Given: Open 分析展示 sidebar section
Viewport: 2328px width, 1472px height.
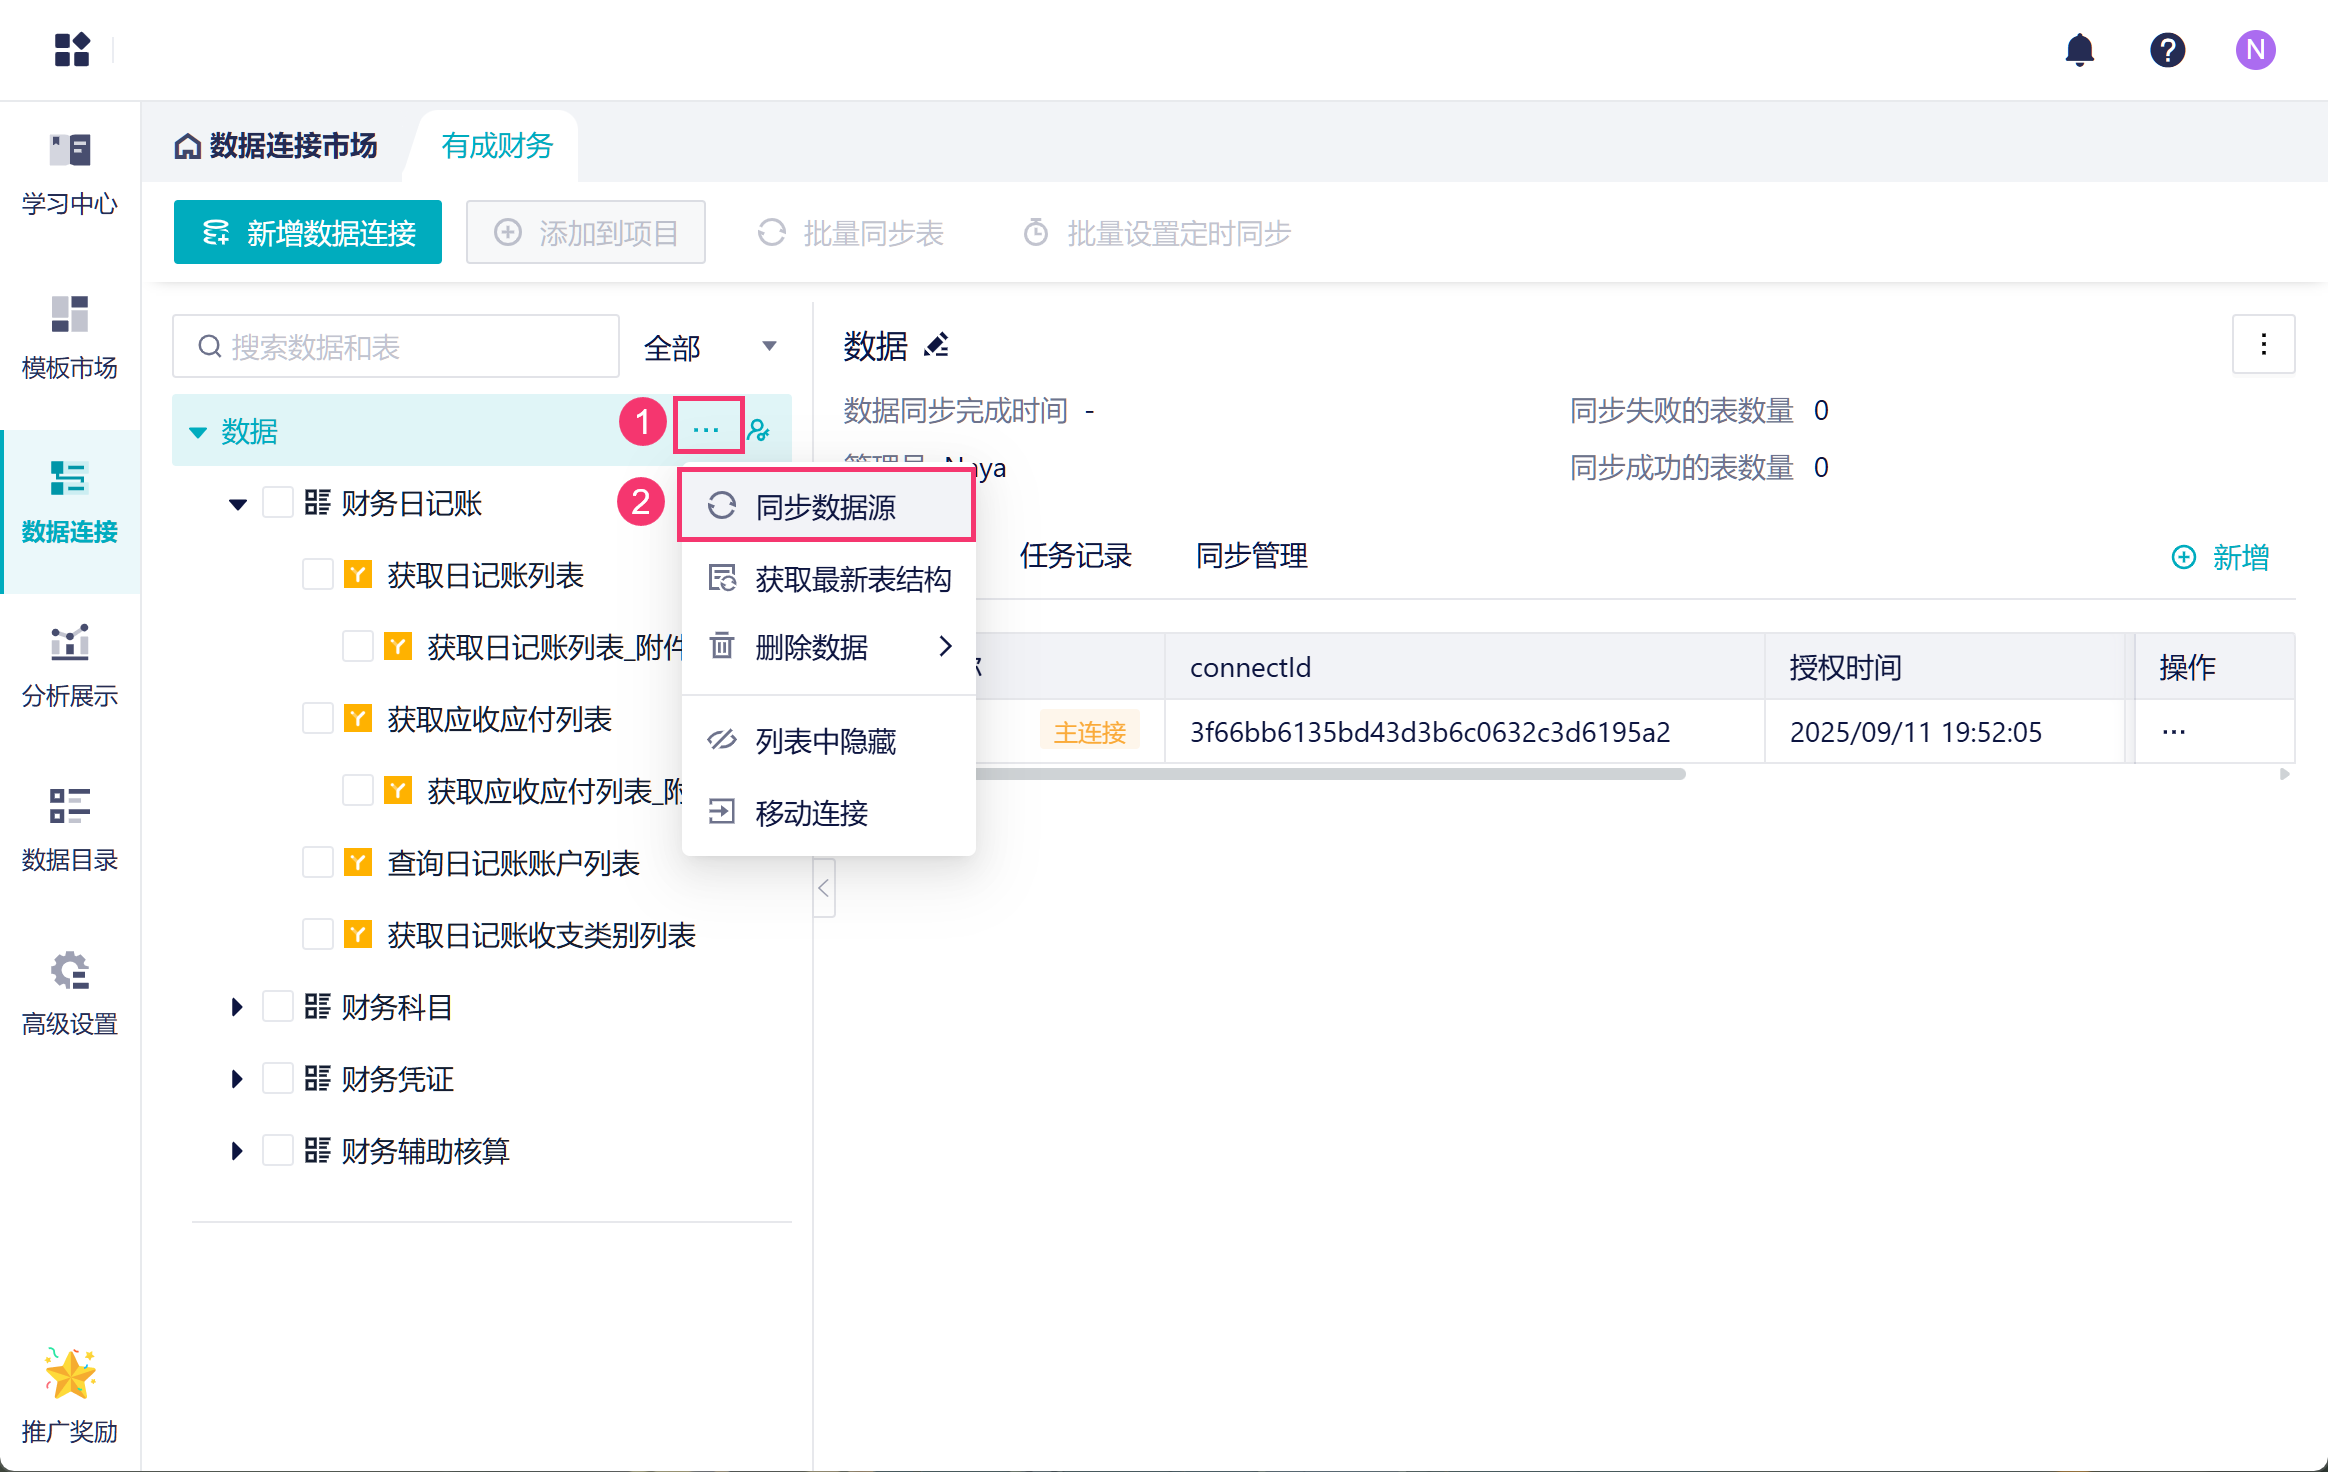Looking at the screenshot, I should click(70, 666).
